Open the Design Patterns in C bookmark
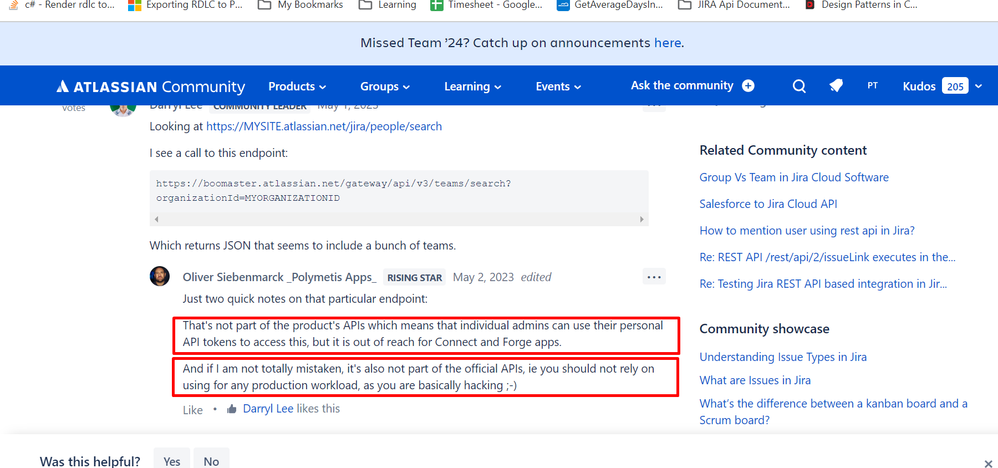998x468 pixels. point(861,5)
